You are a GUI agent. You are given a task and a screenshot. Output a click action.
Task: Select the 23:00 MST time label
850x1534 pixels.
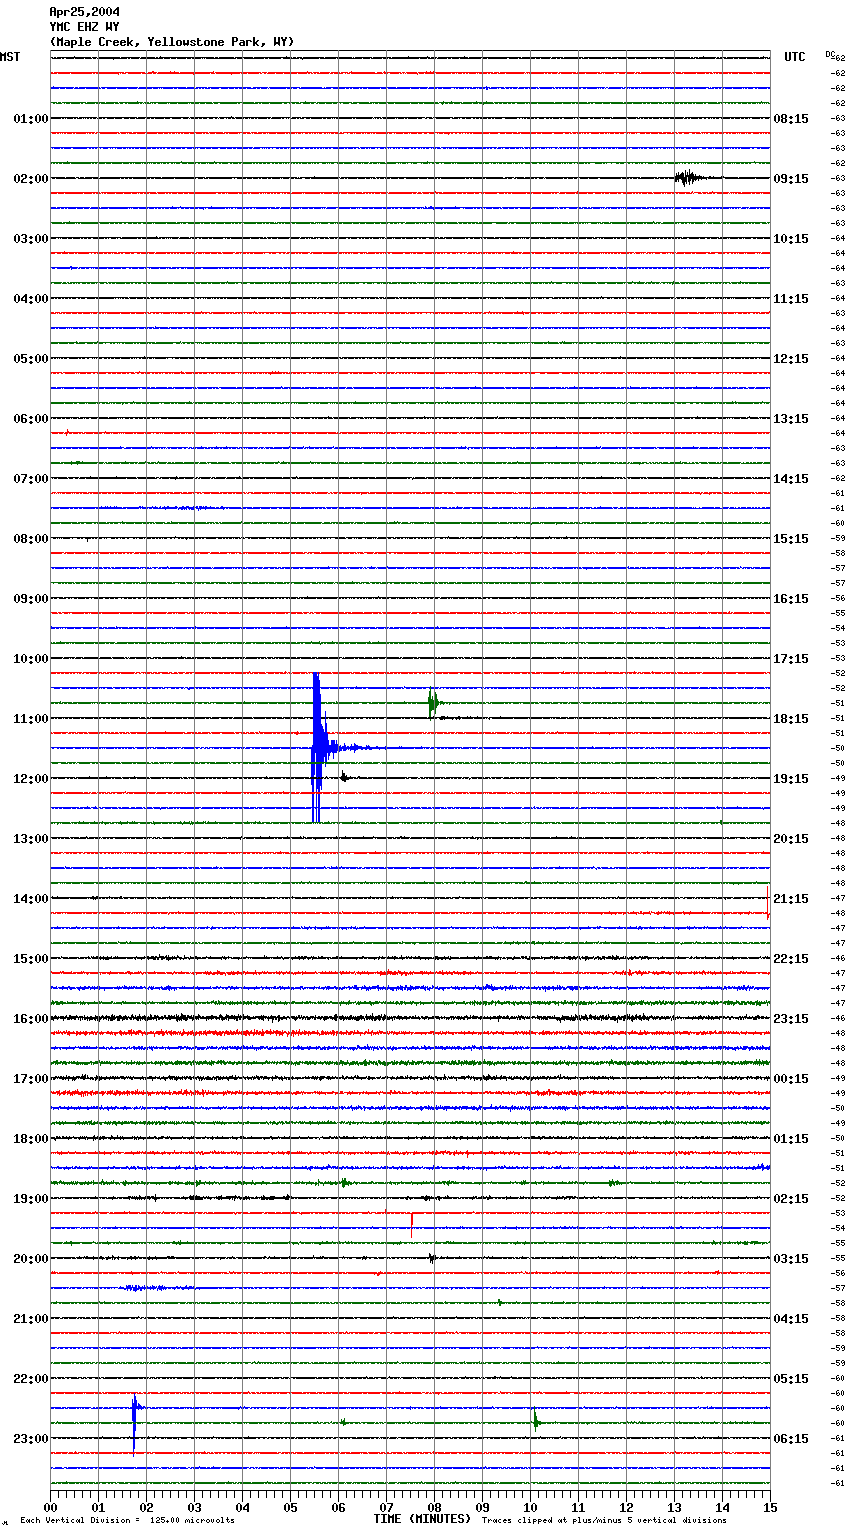click(31, 1439)
